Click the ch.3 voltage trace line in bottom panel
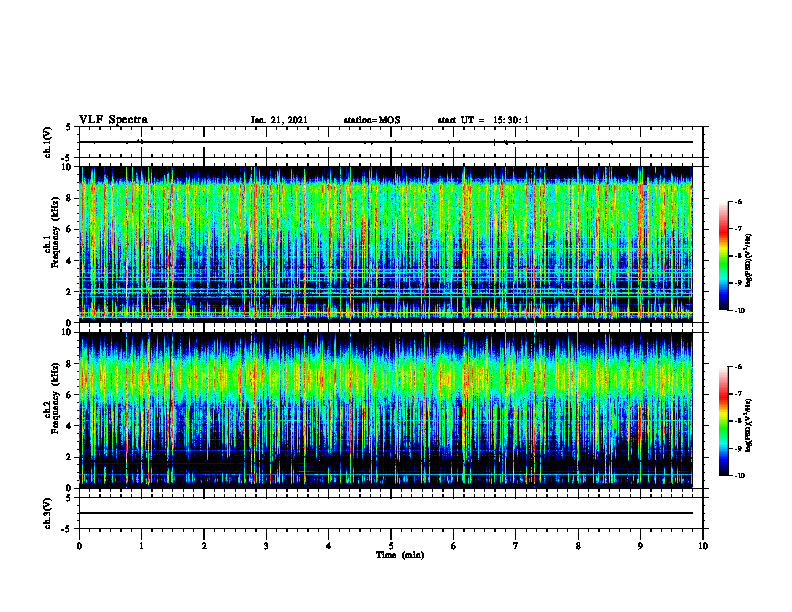This screenshot has height=612, width=792. (x=386, y=513)
